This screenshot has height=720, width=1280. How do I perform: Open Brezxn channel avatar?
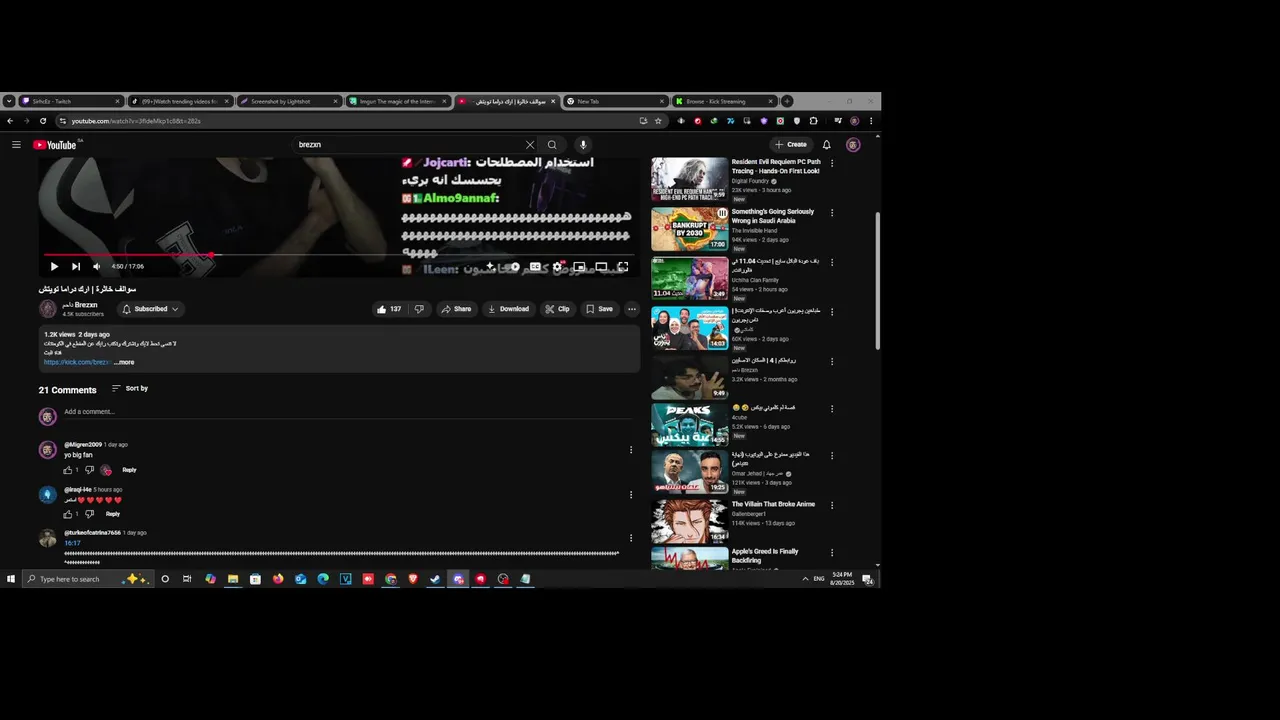[47, 309]
